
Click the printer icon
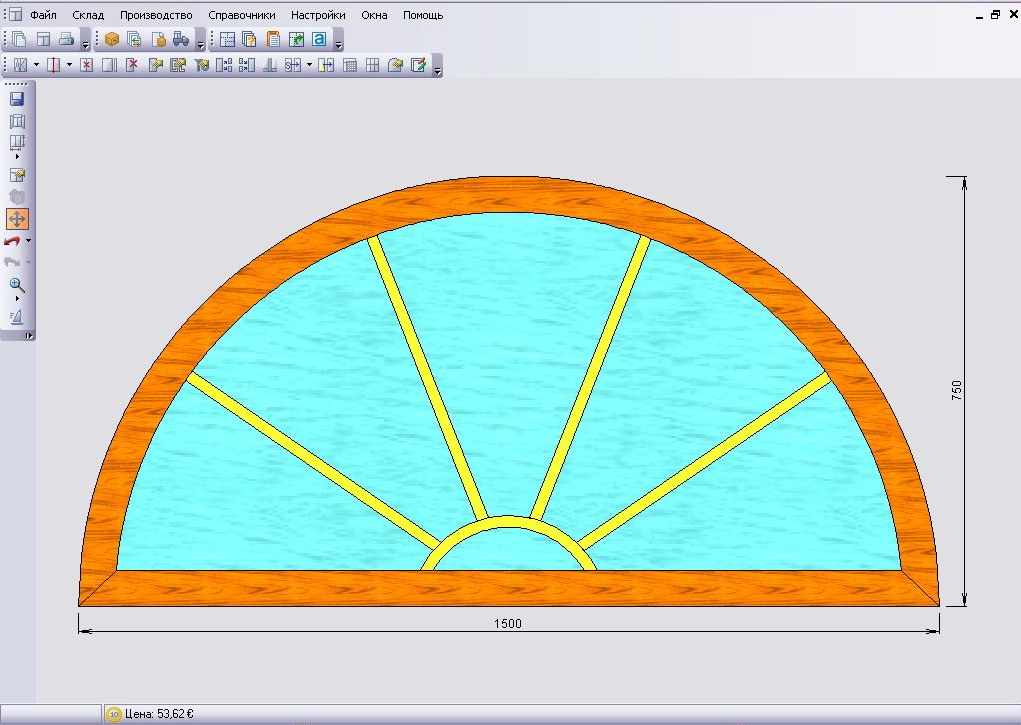(66, 40)
